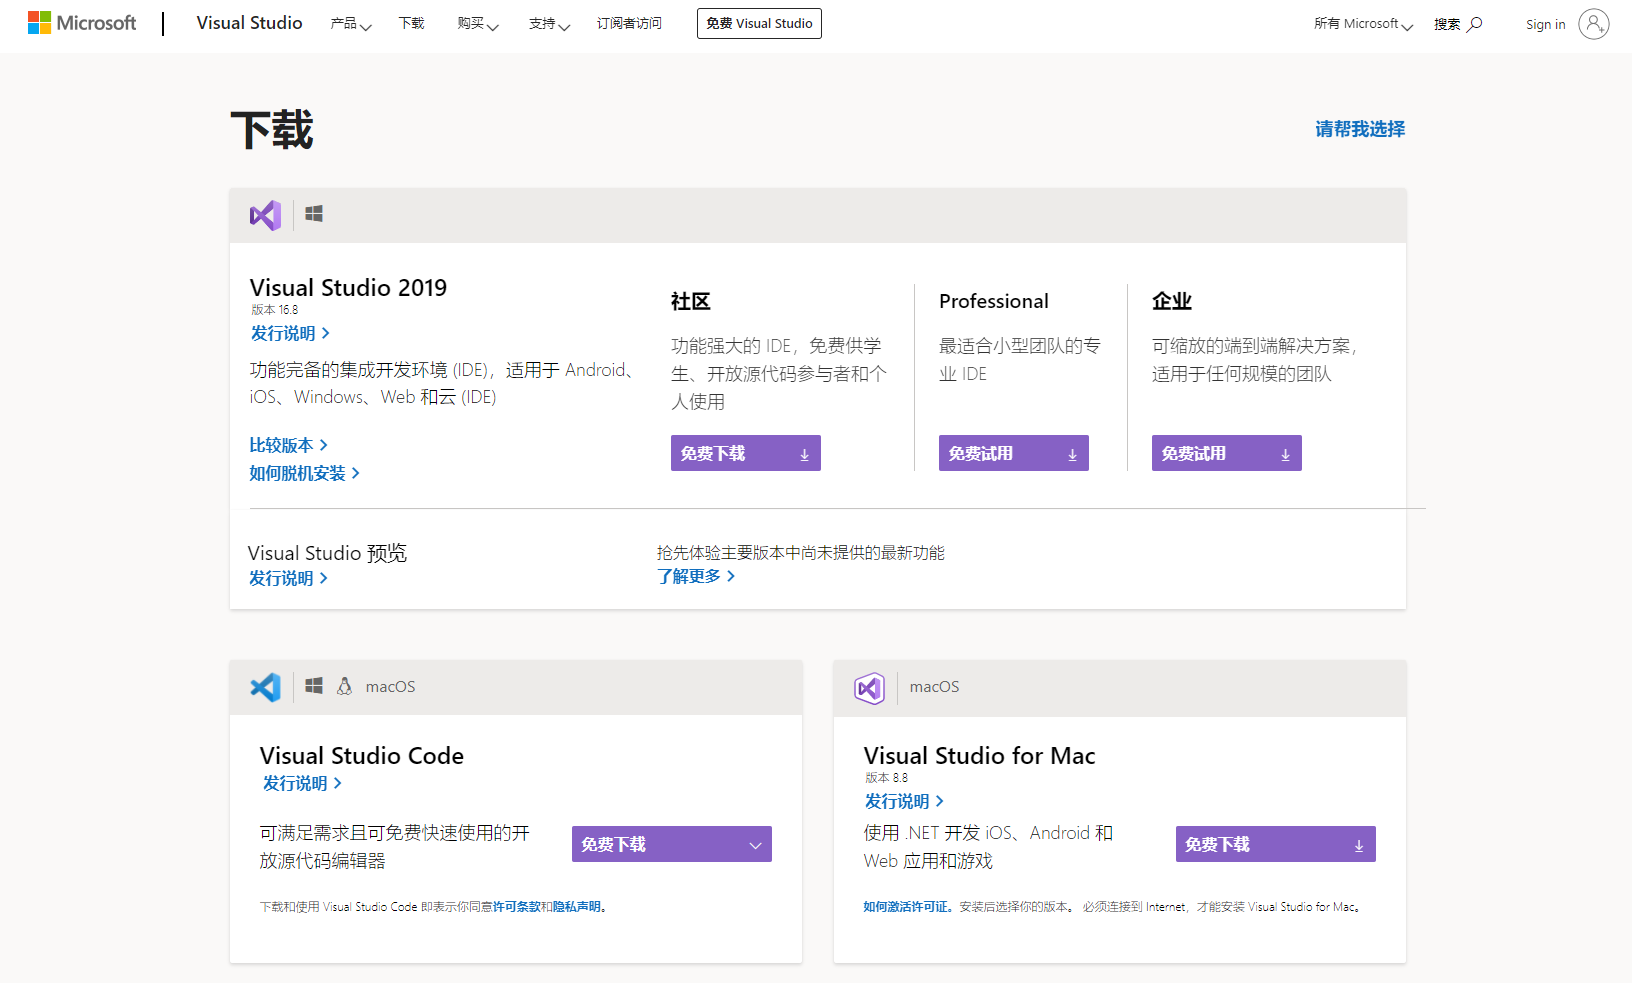1632x983 pixels.
Task: Click the blue Visual Studio Code logo
Action: click(x=265, y=687)
